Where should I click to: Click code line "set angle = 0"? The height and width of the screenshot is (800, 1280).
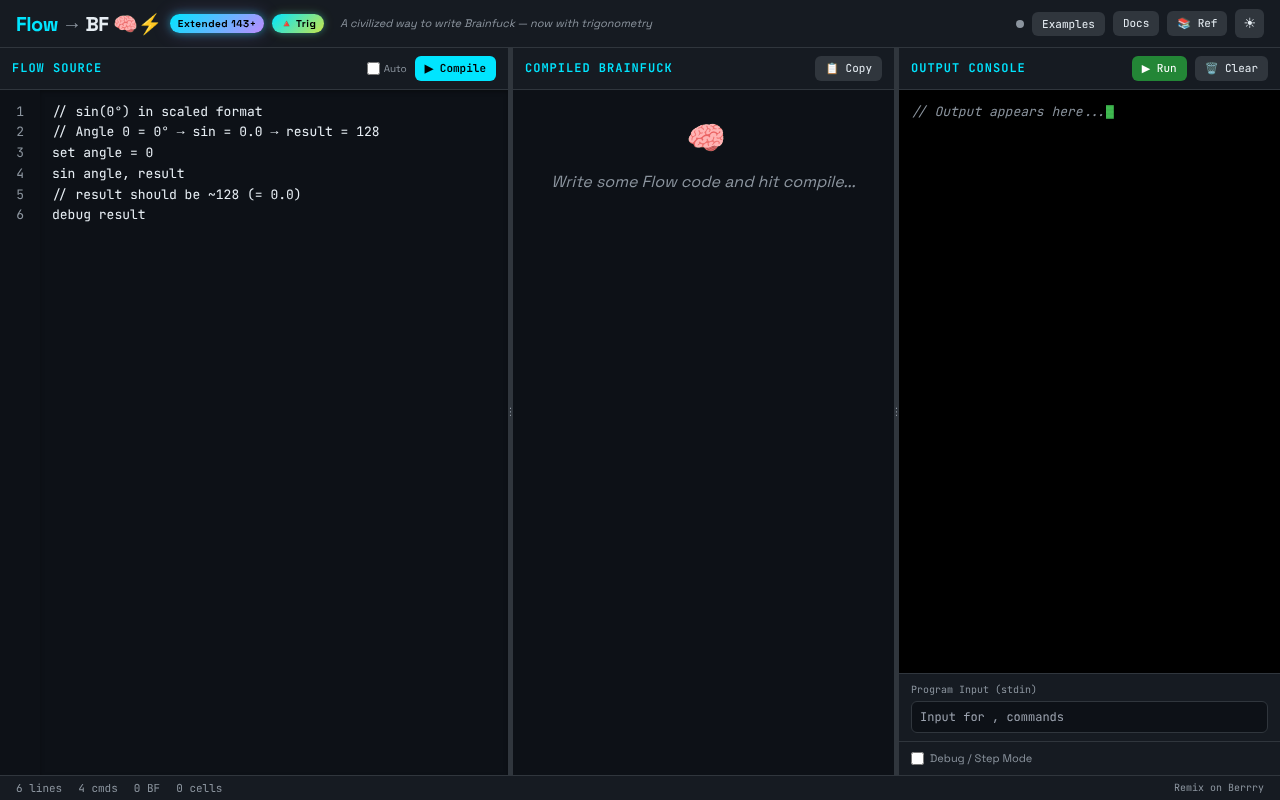pyautogui.click(x=103, y=153)
